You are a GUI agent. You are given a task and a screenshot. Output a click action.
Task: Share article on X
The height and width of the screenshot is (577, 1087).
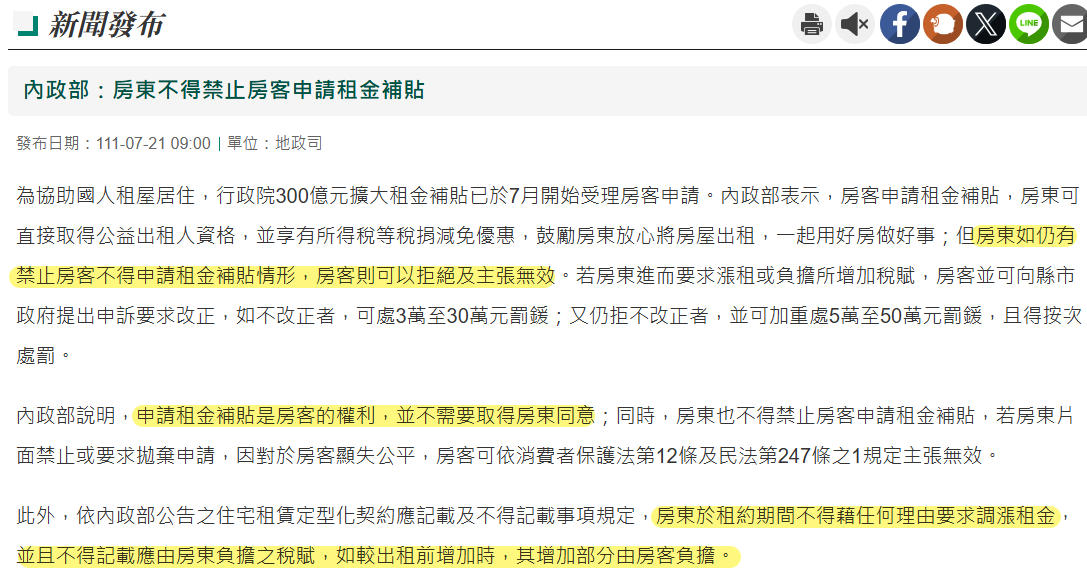click(x=986, y=24)
